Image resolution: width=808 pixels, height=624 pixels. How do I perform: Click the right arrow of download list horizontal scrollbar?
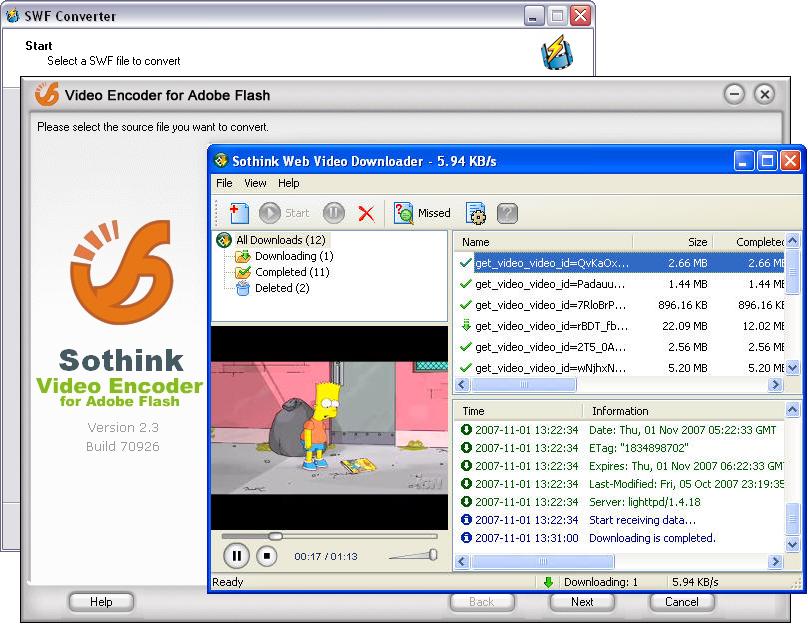coord(775,385)
